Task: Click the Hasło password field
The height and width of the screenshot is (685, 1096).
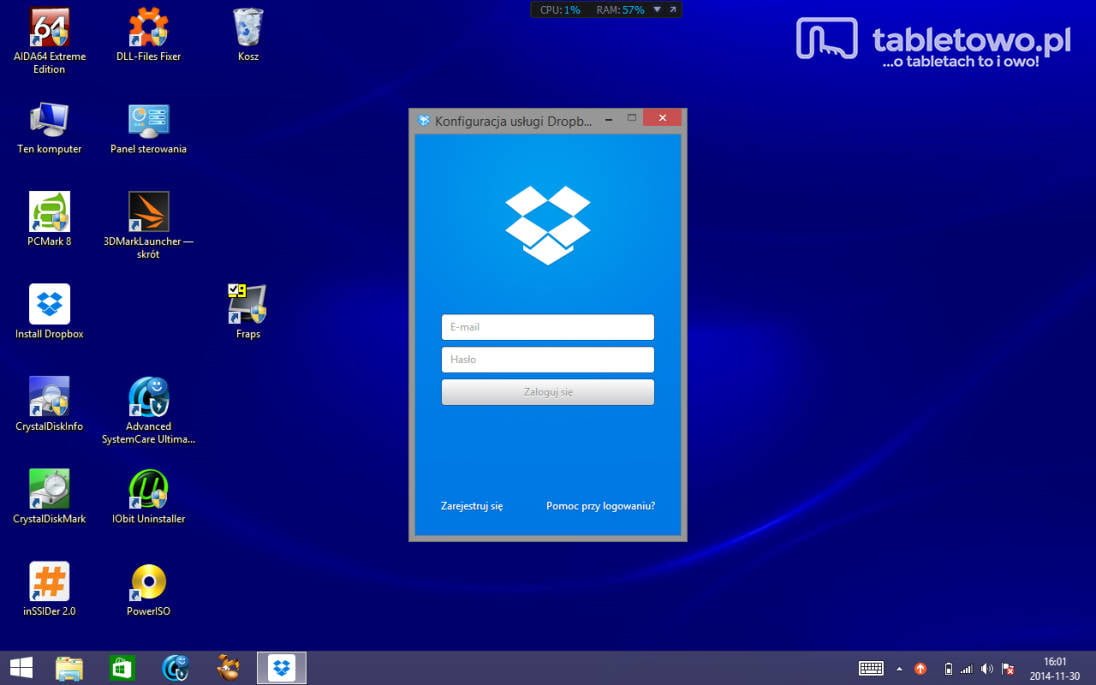Action: pyautogui.click(x=548, y=359)
